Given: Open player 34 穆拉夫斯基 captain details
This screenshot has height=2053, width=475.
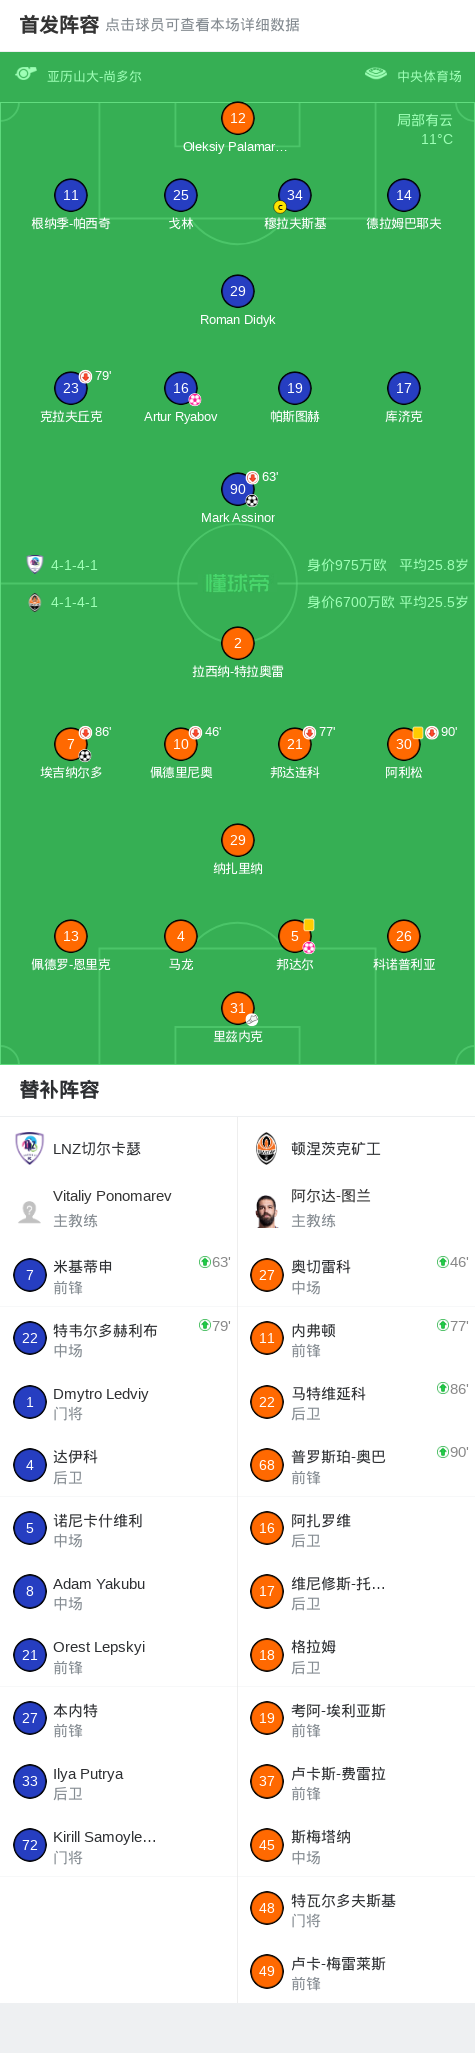Looking at the screenshot, I should coord(294,196).
